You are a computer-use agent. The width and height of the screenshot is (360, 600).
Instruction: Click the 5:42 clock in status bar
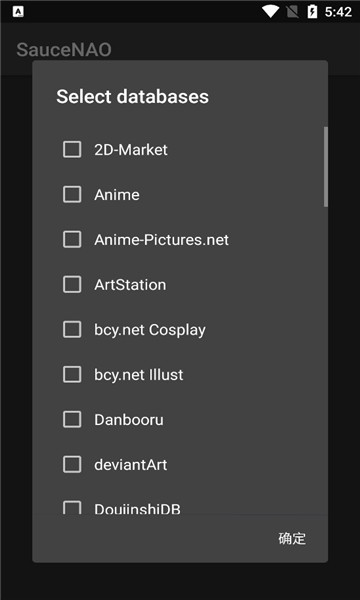pos(338,12)
